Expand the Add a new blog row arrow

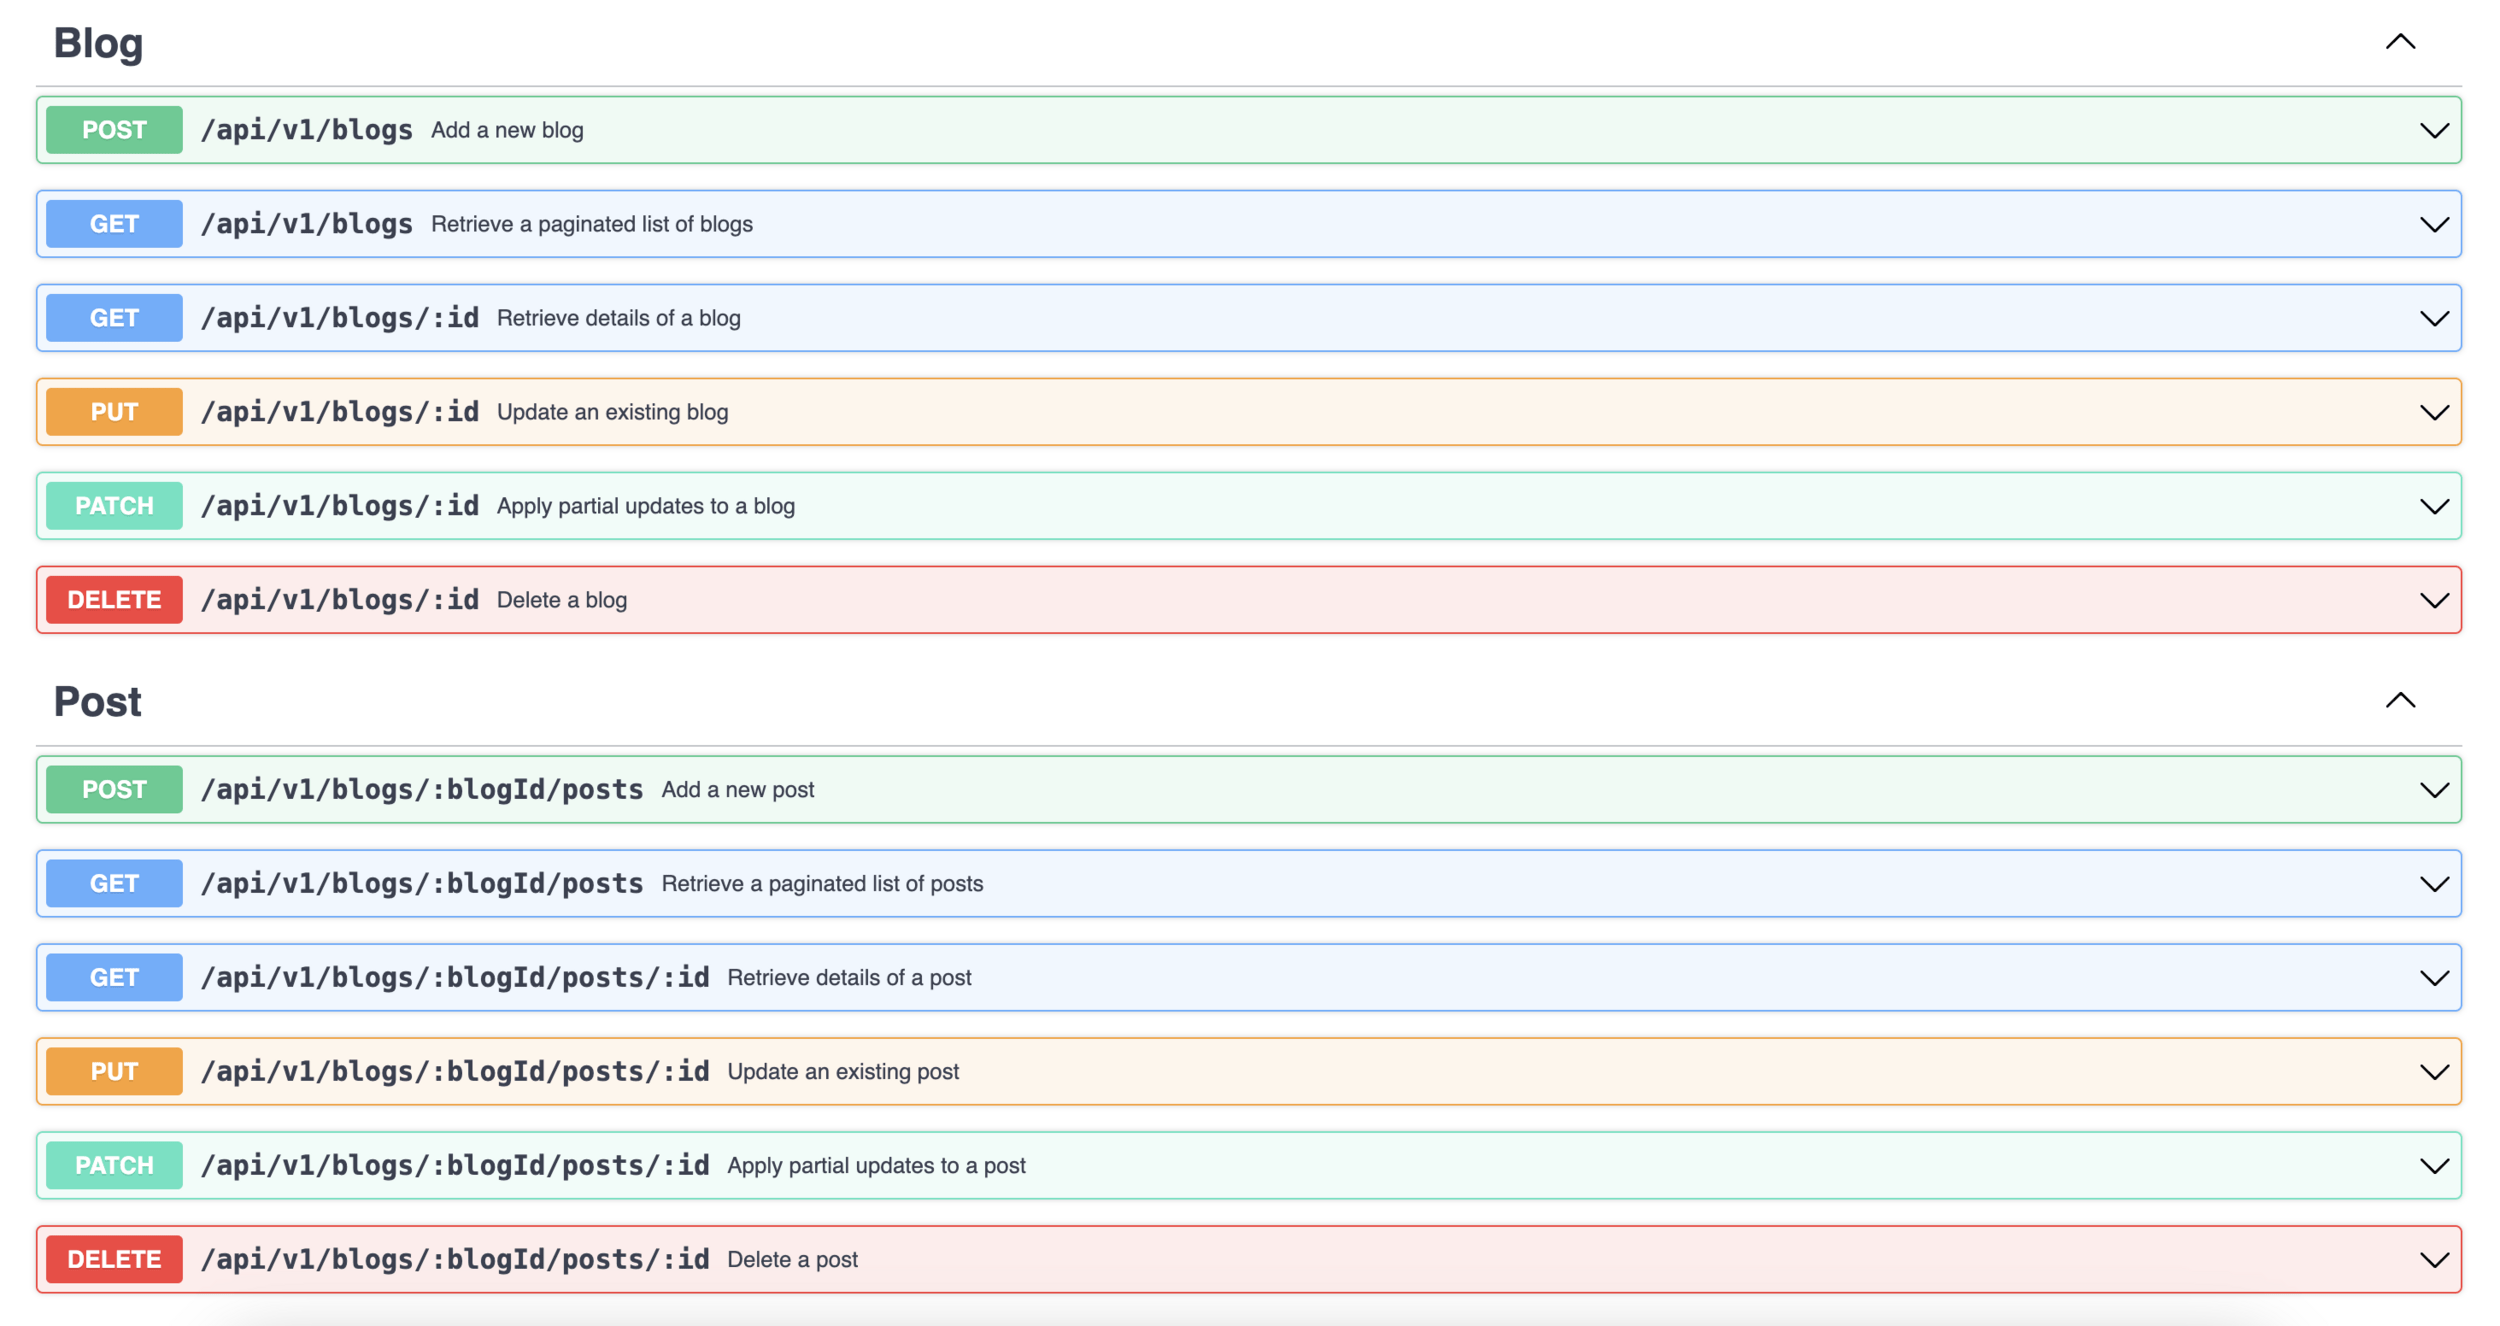(x=2433, y=131)
